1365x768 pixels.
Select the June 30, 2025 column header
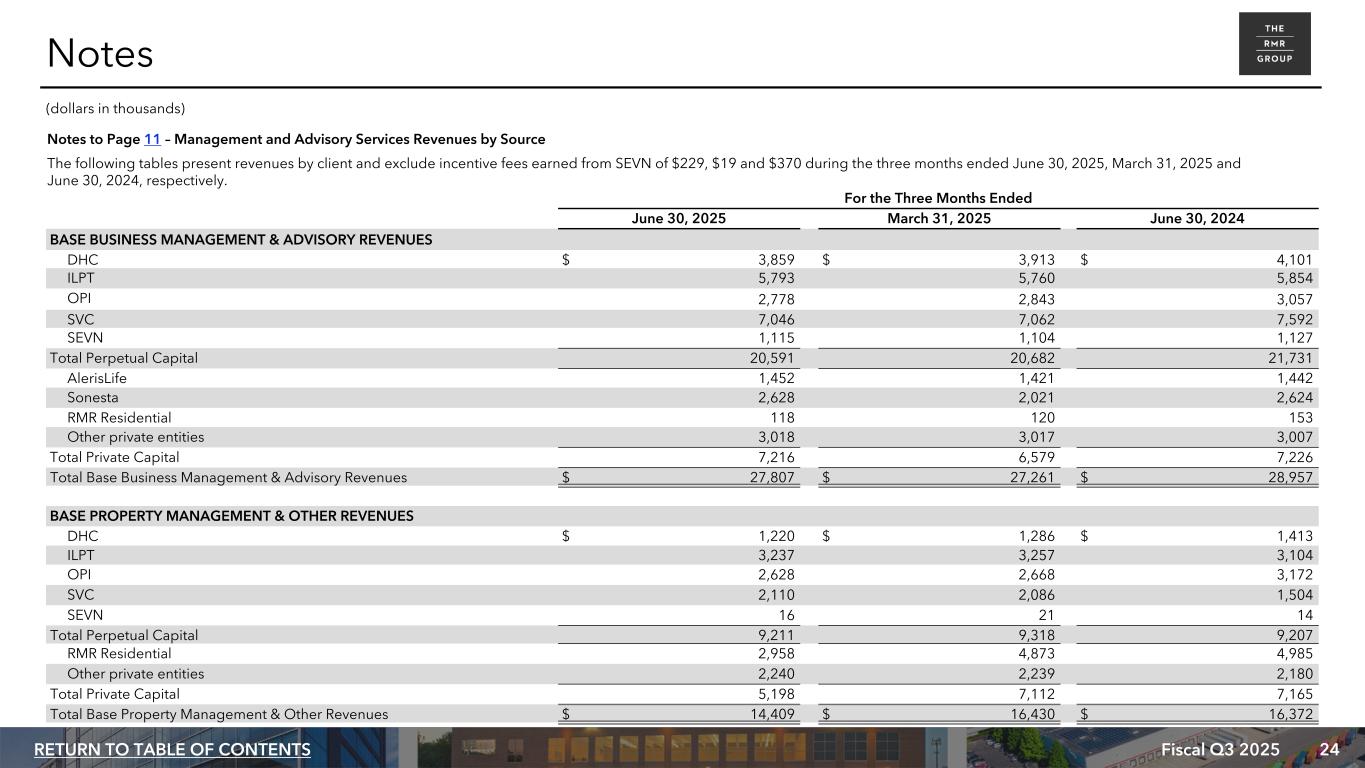679,219
